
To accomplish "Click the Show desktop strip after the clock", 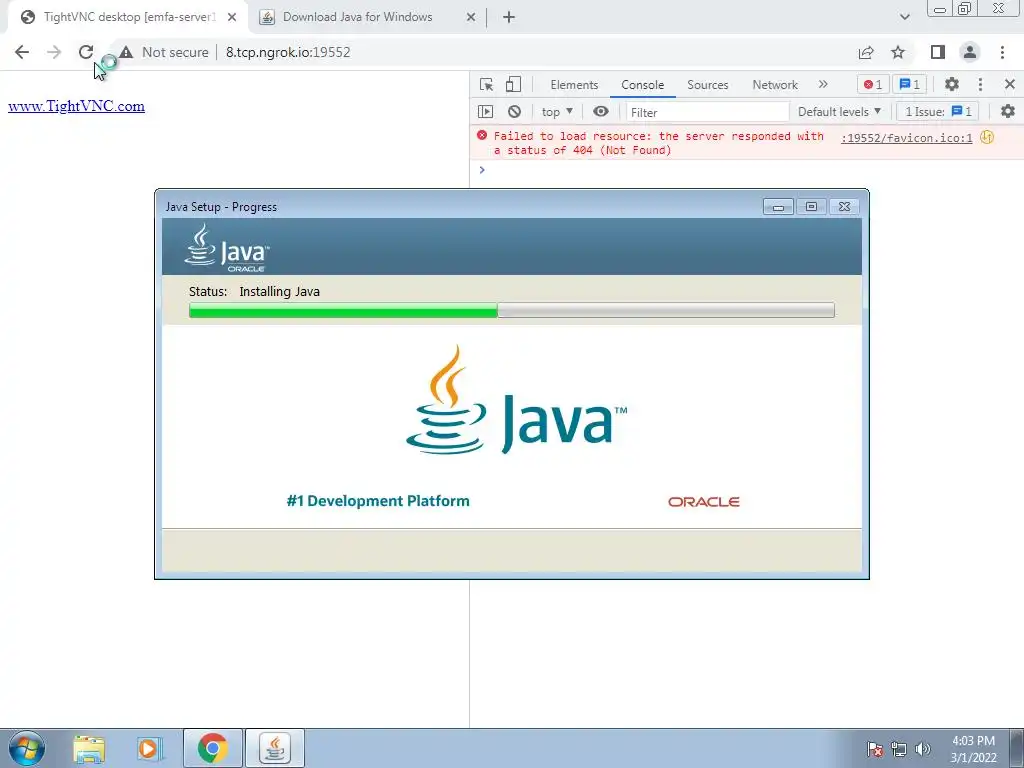I will pyautogui.click(x=1017, y=748).
